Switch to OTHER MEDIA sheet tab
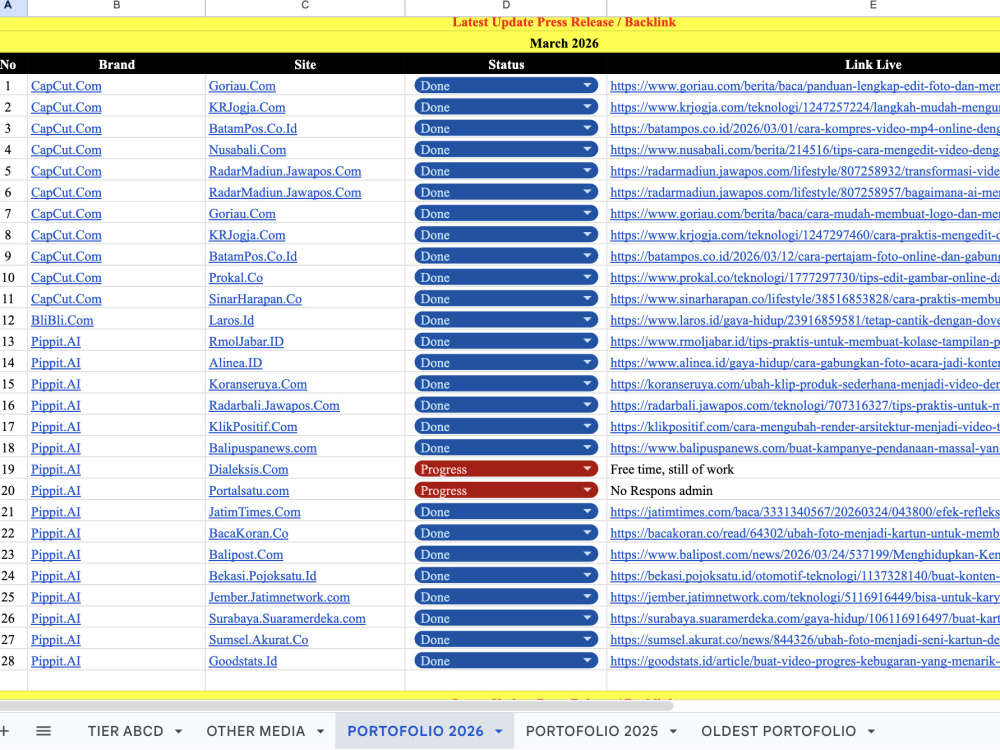 click(256, 731)
